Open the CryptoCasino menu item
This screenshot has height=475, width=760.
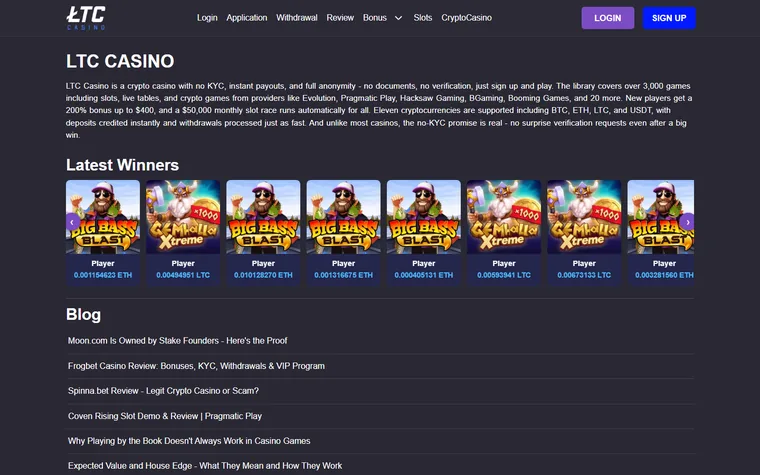pos(466,18)
